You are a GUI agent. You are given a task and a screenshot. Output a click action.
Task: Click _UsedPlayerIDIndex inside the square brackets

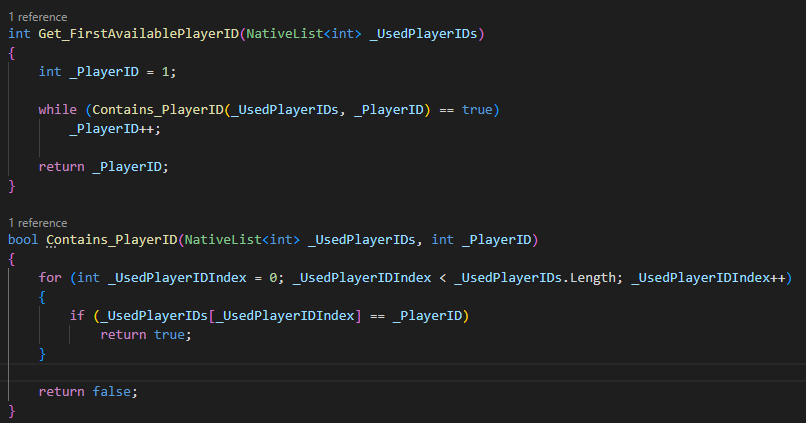pos(285,316)
